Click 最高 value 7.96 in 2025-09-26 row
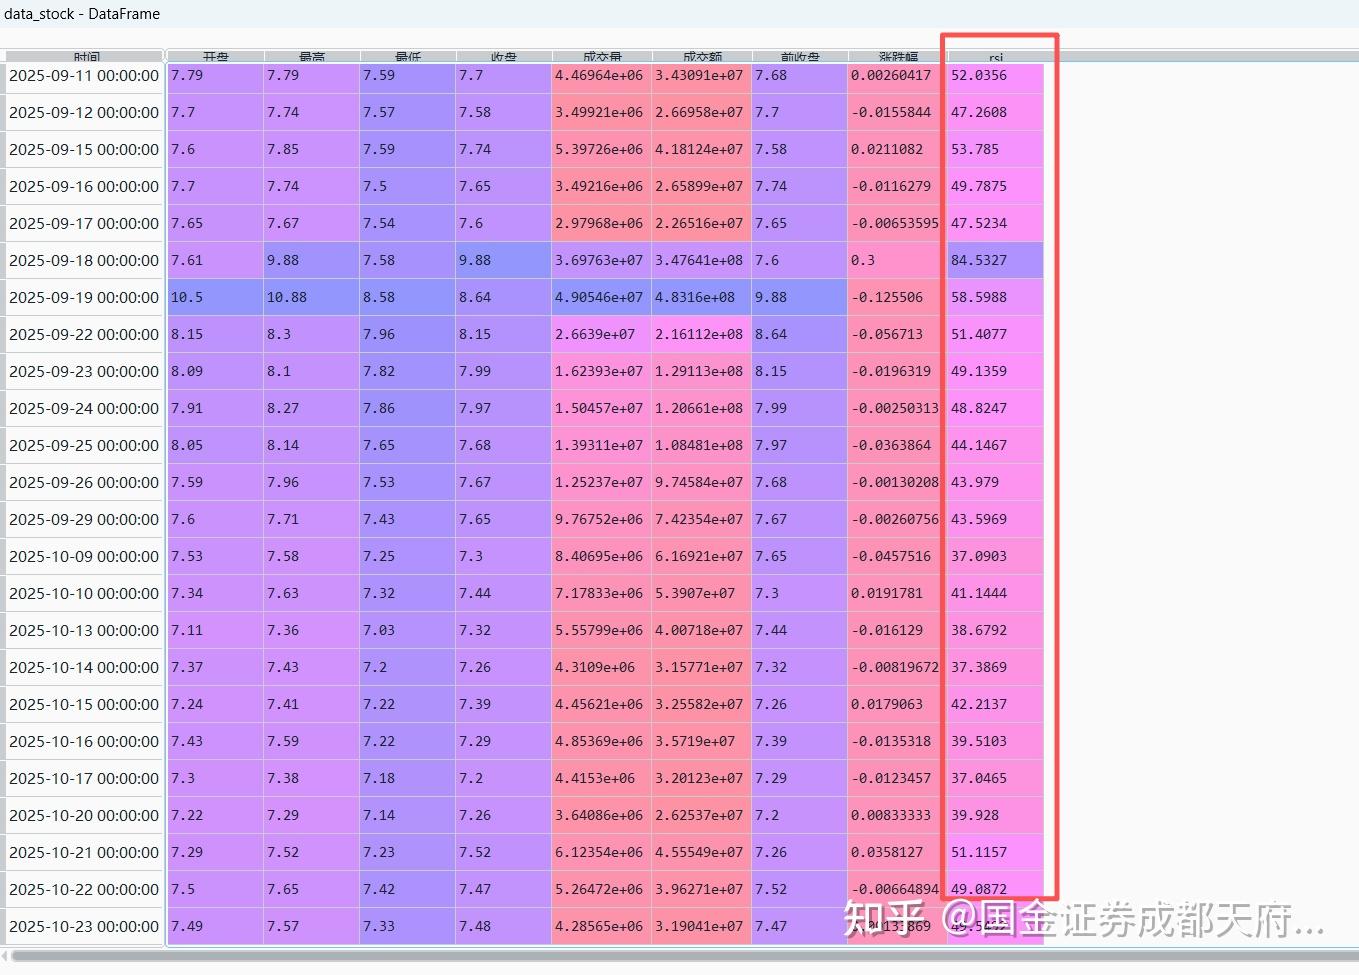Image resolution: width=1359 pixels, height=975 pixels. (x=311, y=483)
